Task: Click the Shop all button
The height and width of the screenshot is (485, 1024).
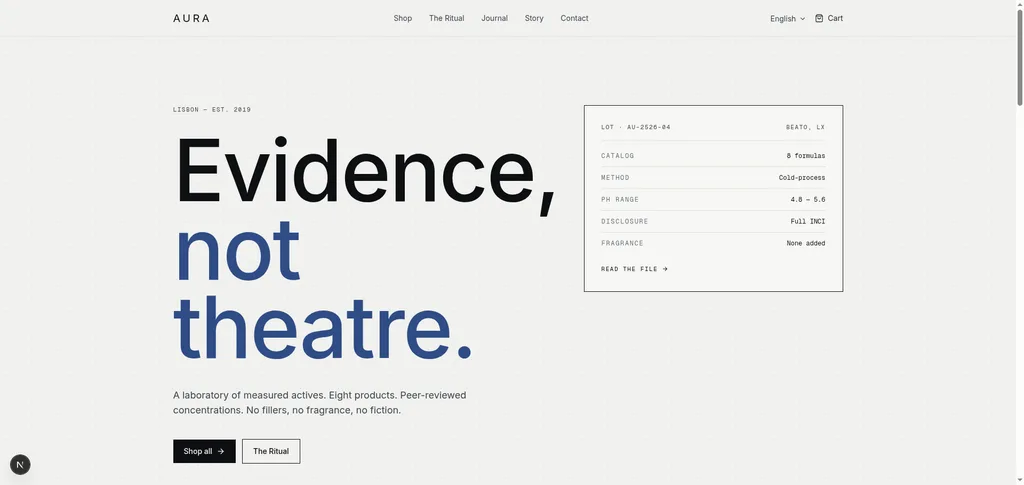Action: pos(204,451)
